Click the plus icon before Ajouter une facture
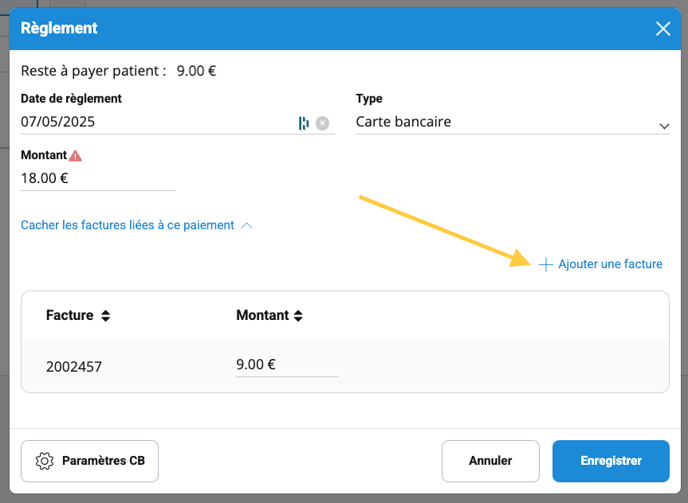The height and width of the screenshot is (503, 688). point(545,265)
